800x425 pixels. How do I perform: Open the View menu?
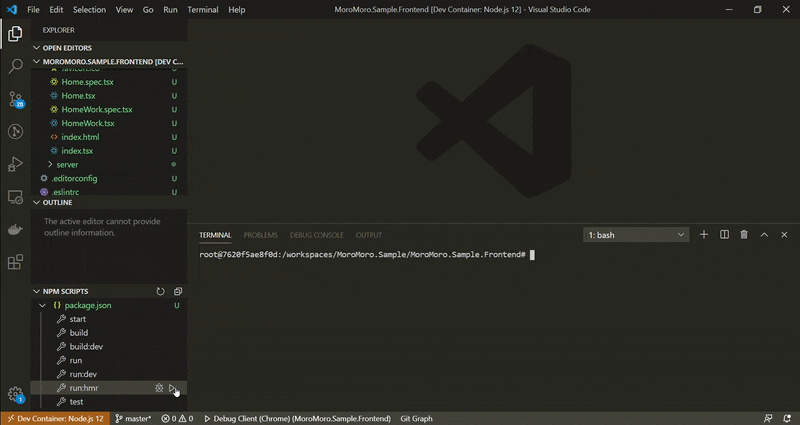(x=124, y=10)
